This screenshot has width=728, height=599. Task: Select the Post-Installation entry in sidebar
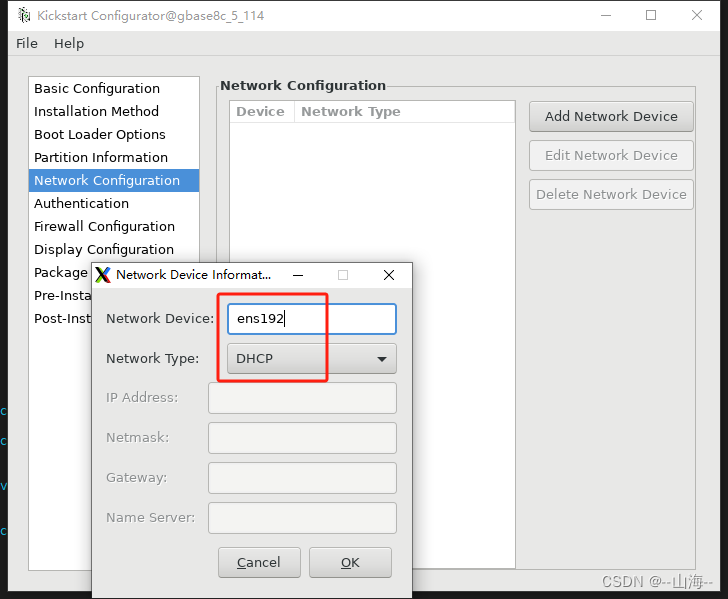60,319
